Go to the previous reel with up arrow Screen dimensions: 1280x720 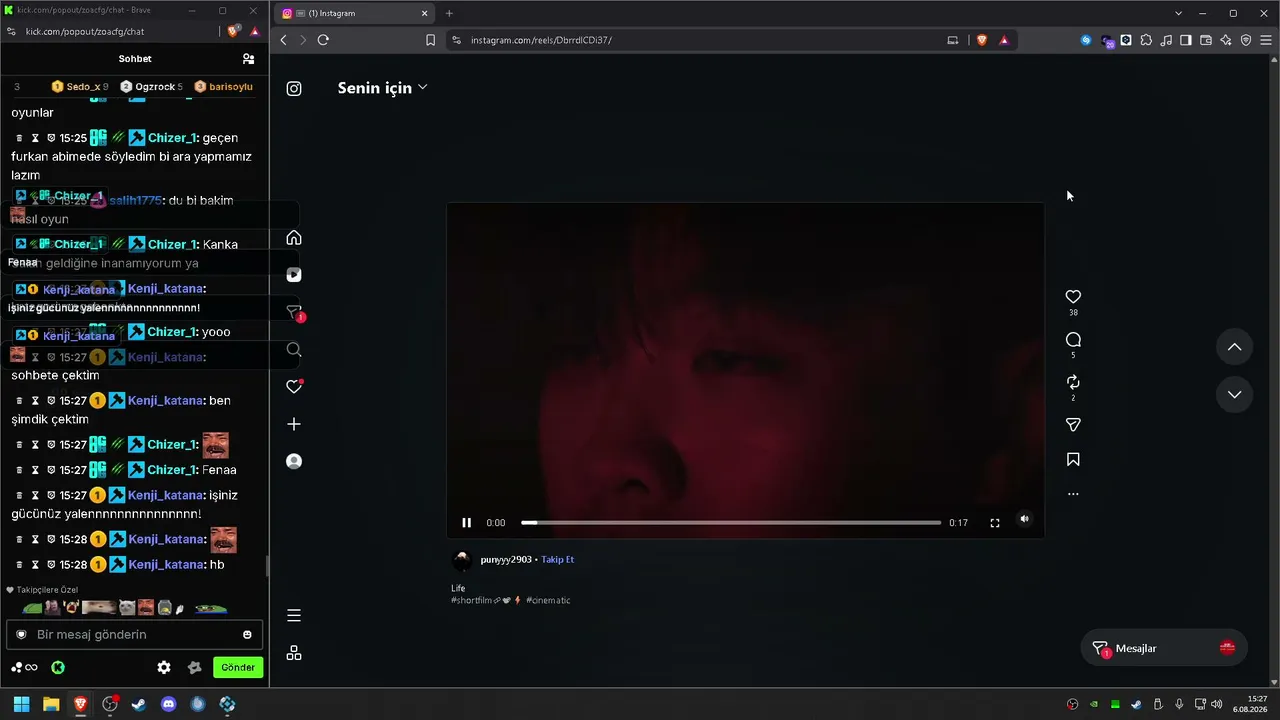point(1235,347)
